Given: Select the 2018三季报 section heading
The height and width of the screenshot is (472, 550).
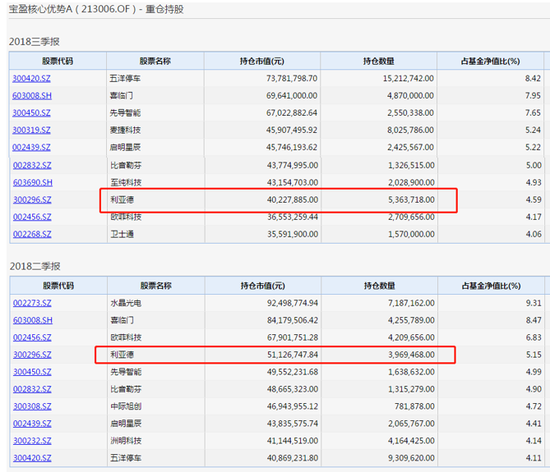Looking at the screenshot, I should coord(34,42).
